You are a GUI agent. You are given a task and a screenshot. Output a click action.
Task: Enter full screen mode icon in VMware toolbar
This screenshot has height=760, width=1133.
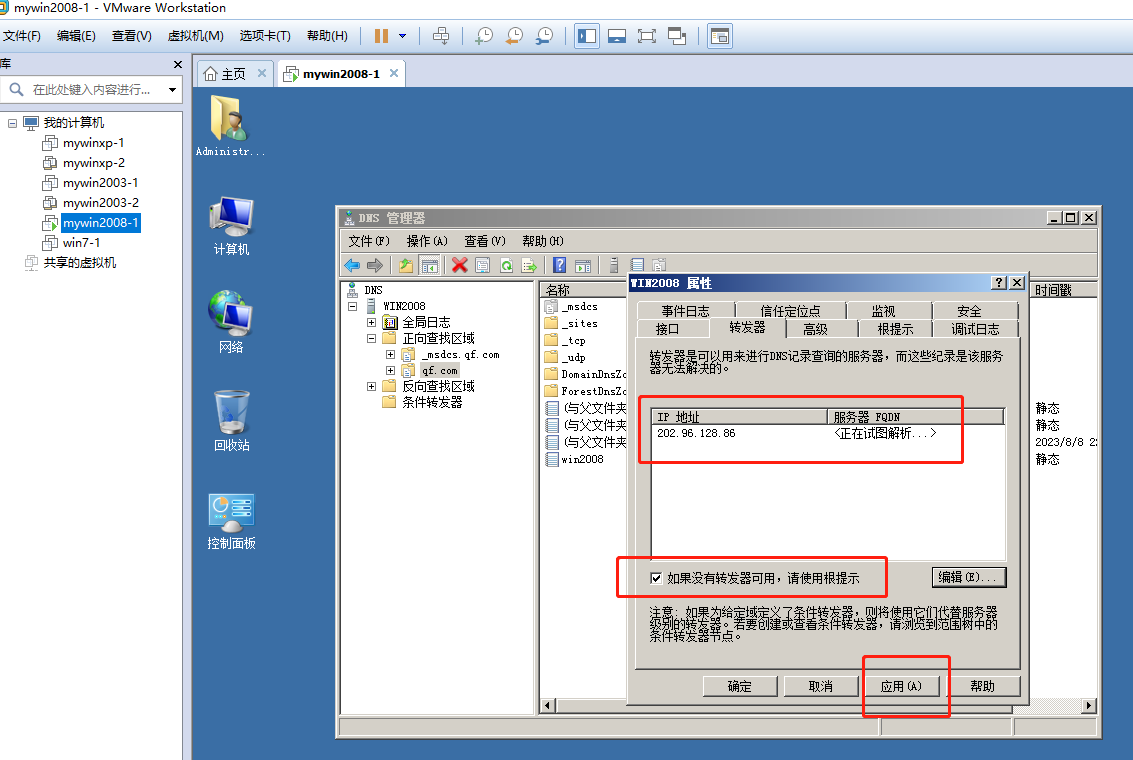tap(647, 35)
